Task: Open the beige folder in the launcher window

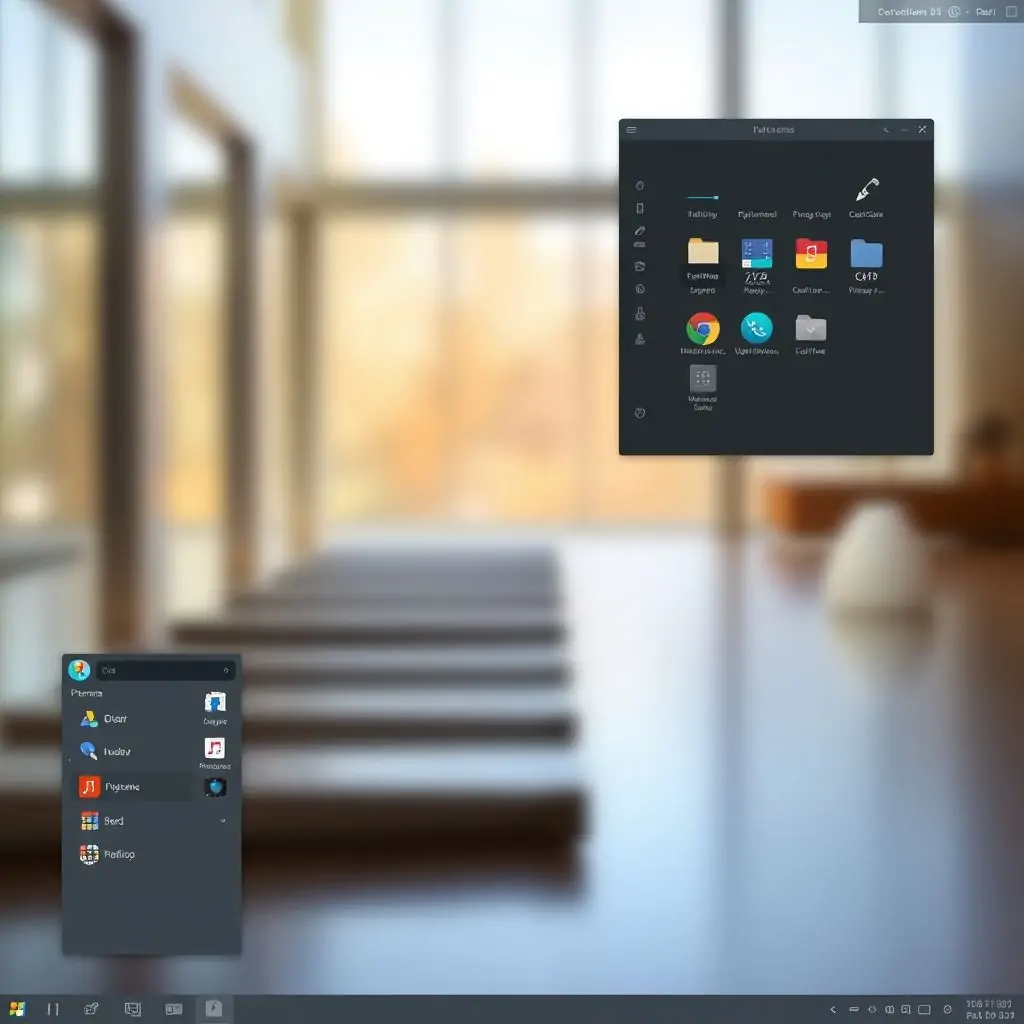Action: coord(703,252)
